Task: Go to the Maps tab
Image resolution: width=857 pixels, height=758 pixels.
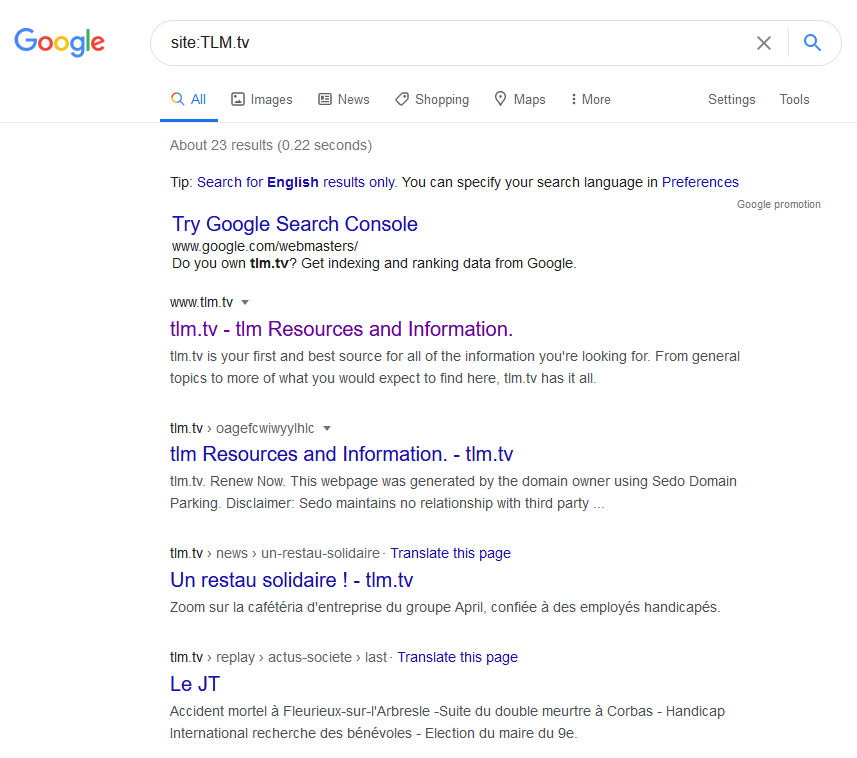Action: (x=519, y=99)
